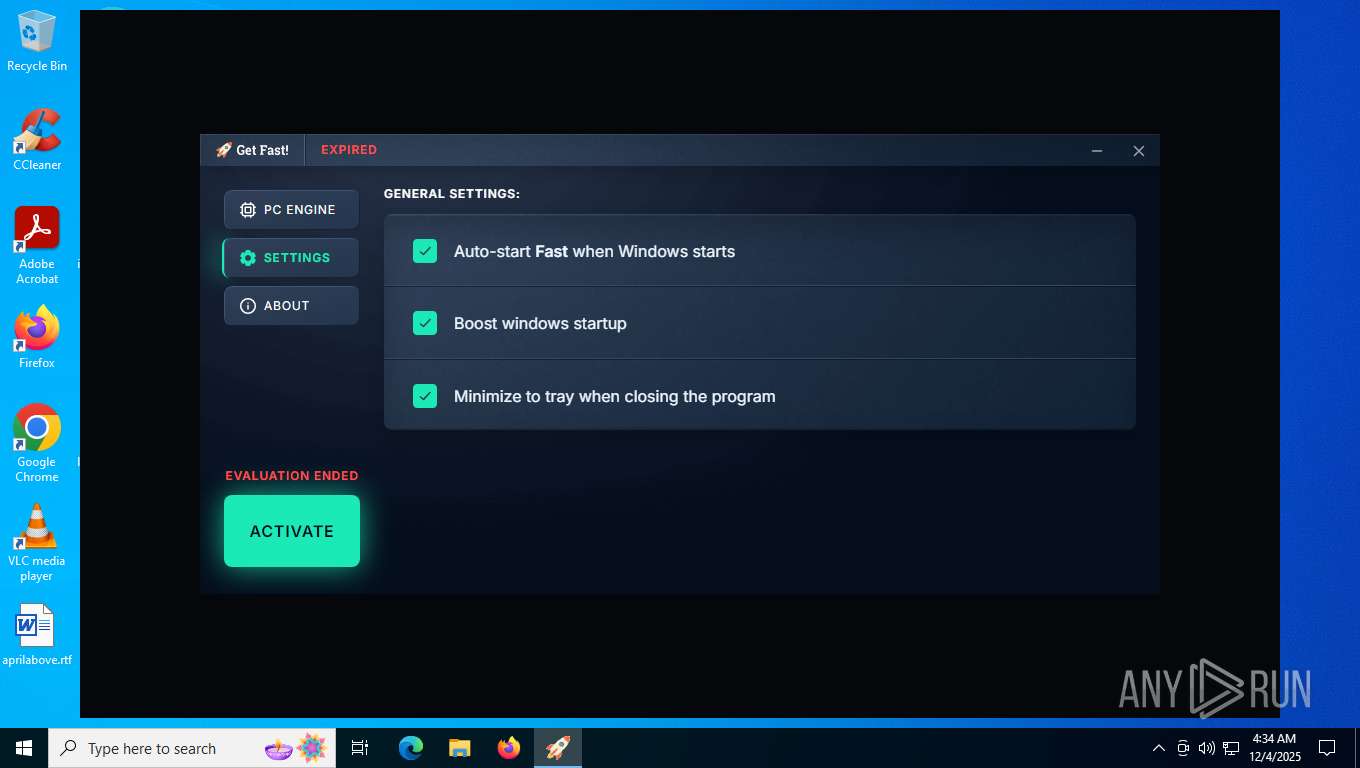Click the Activate button
1360x768 pixels.
(x=292, y=531)
